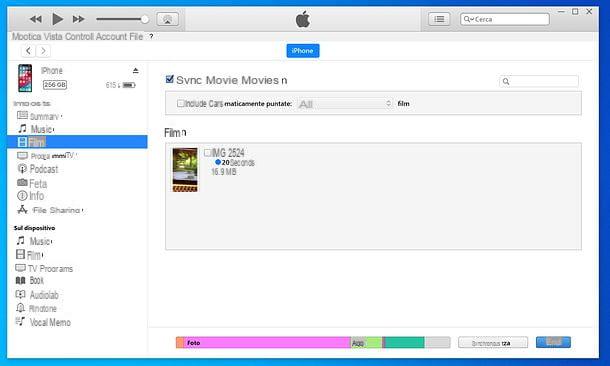Focus the movies search field
Screen dimensions: 610x366
(539, 81)
